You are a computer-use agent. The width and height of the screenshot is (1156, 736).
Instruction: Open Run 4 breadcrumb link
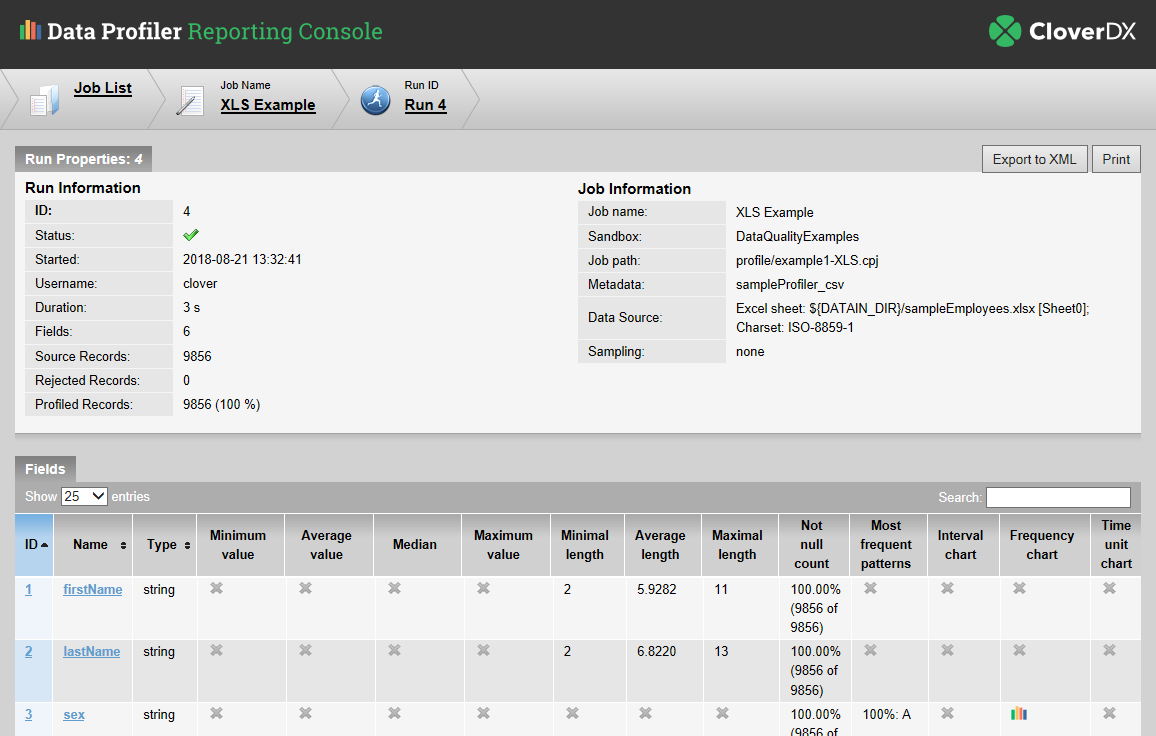pos(425,105)
